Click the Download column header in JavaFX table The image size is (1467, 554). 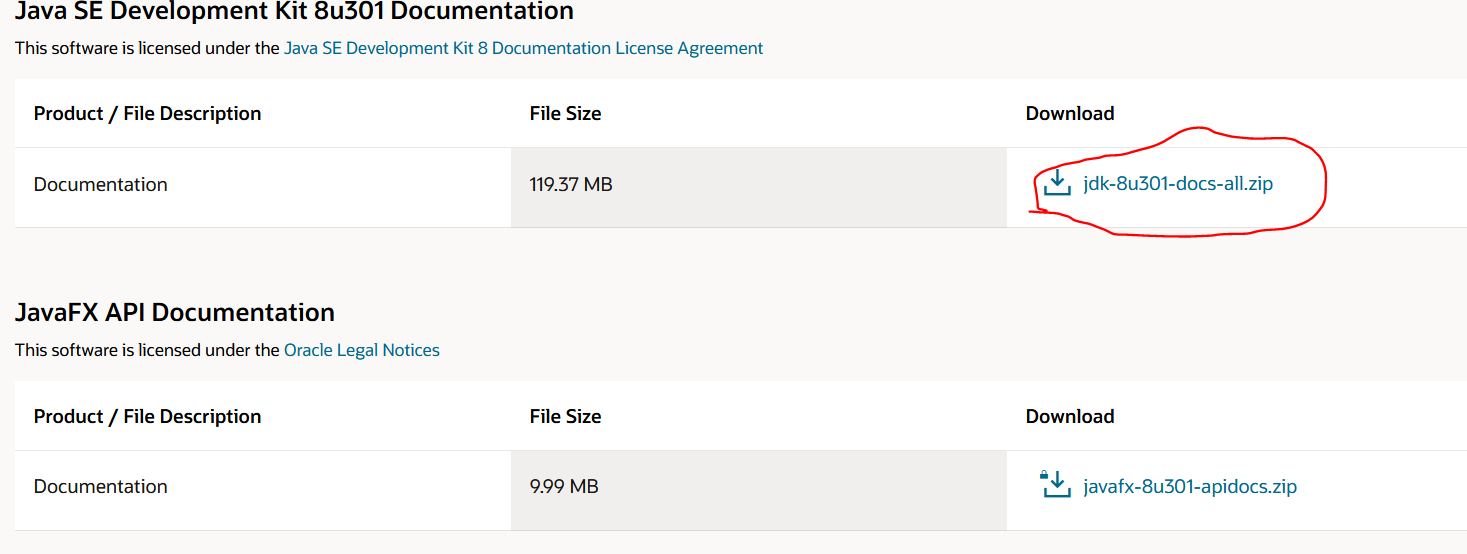pos(1069,416)
